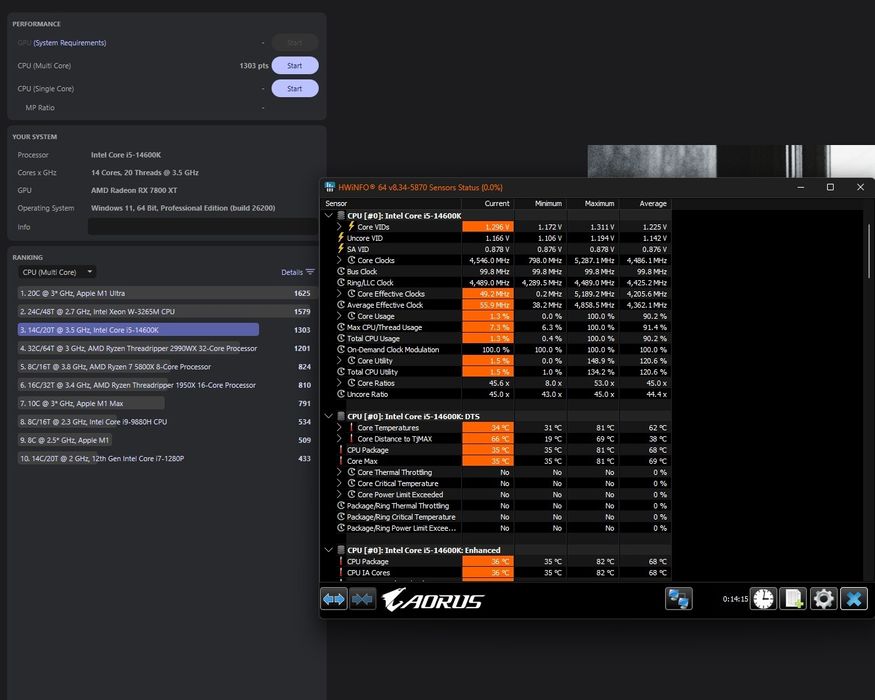875x700 pixels.
Task: Click the Total CPU Utility row
Action: point(496,372)
